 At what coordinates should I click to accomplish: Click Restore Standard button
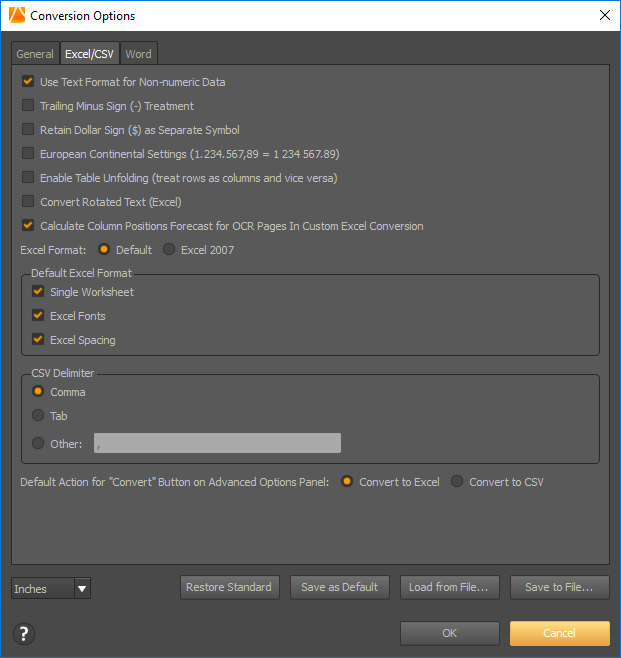tap(230, 587)
